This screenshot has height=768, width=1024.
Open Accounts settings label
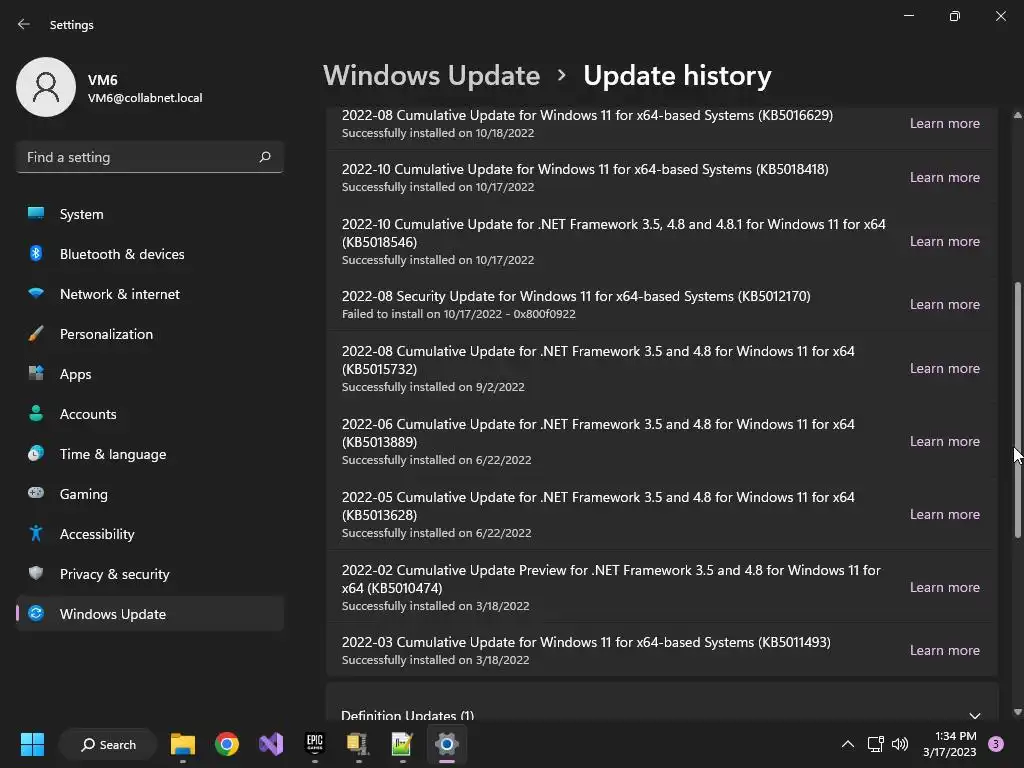pyautogui.click(x=88, y=413)
